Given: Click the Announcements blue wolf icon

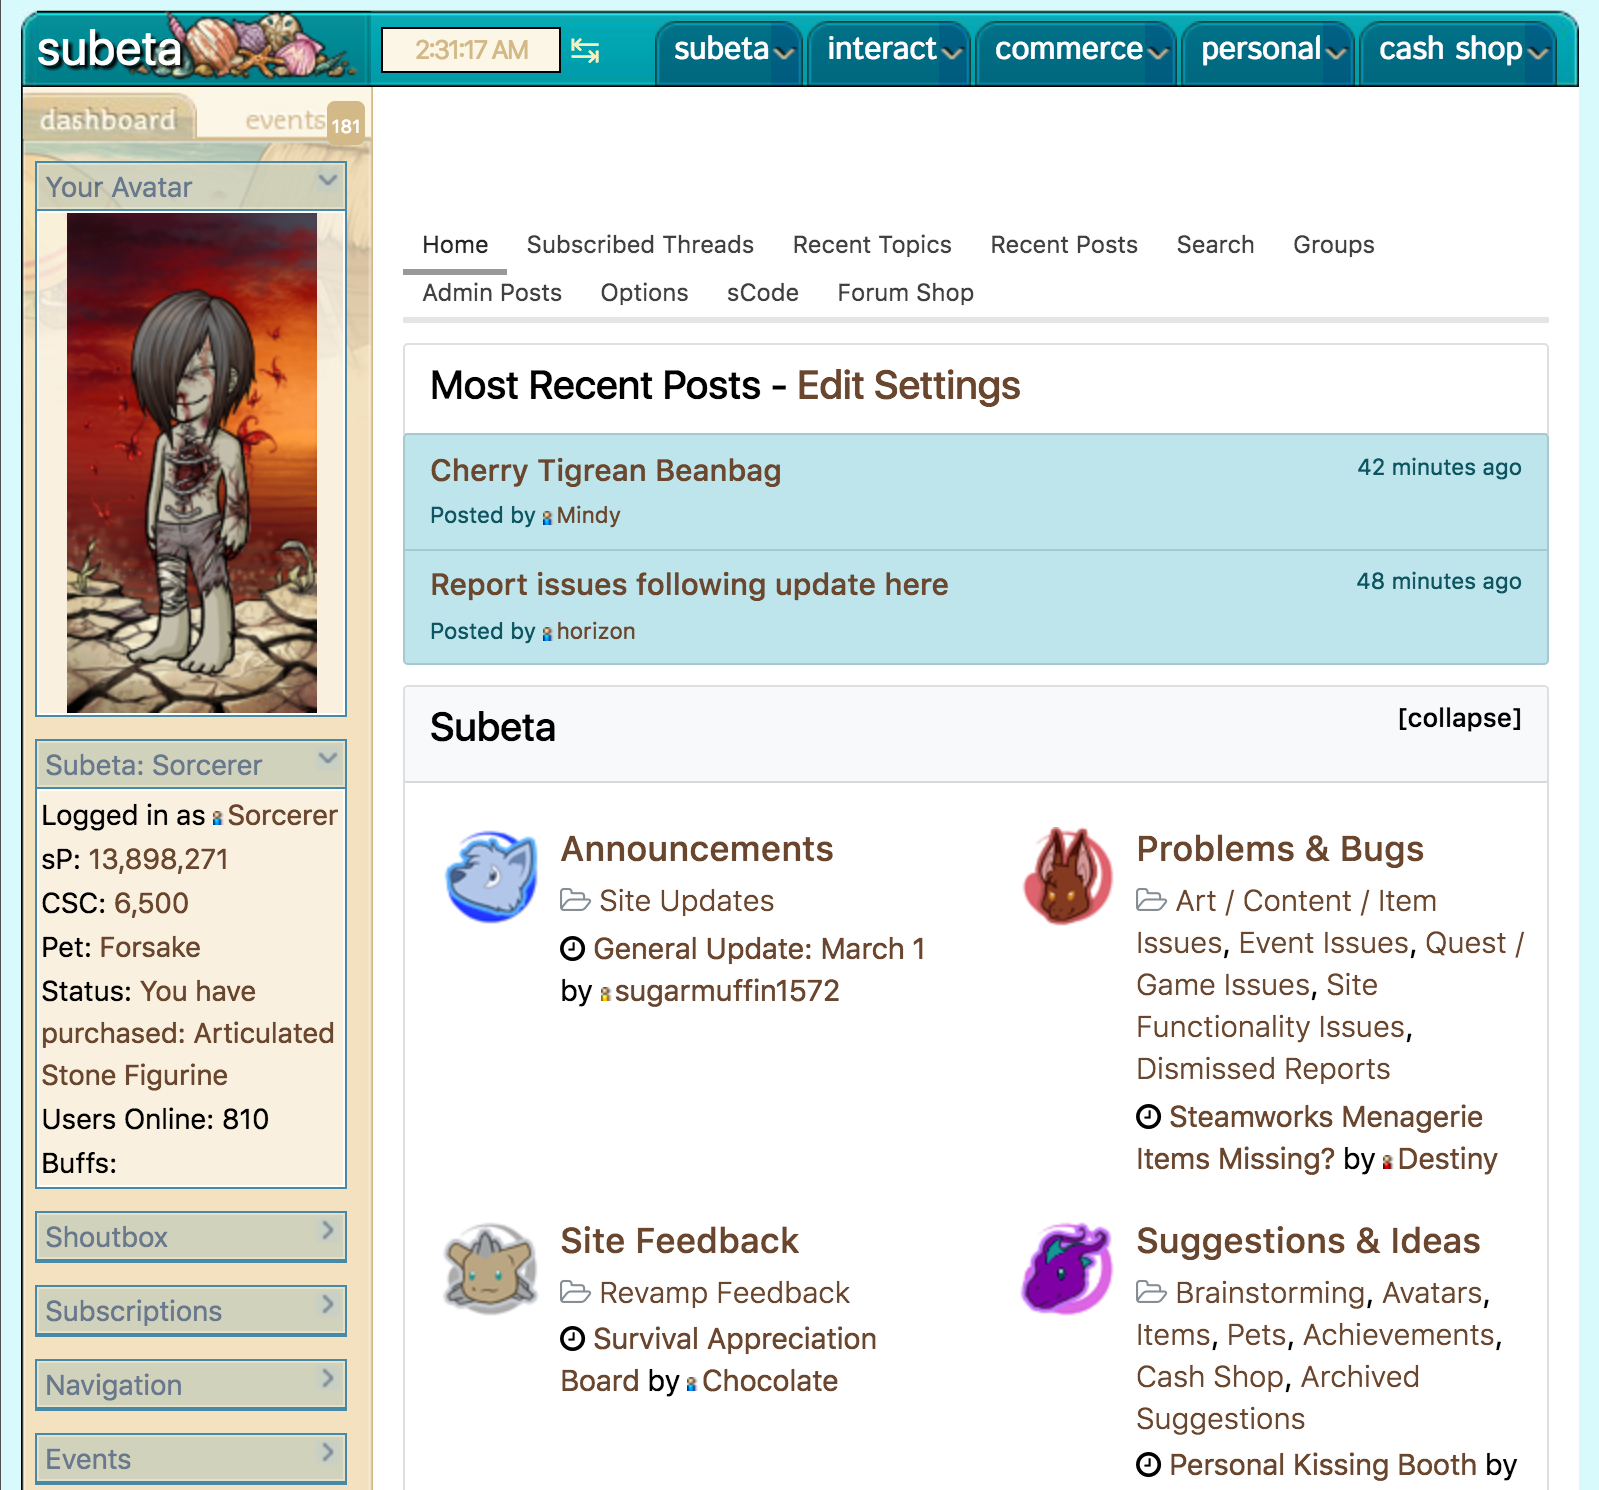Looking at the screenshot, I should click(x=491, y=876).
